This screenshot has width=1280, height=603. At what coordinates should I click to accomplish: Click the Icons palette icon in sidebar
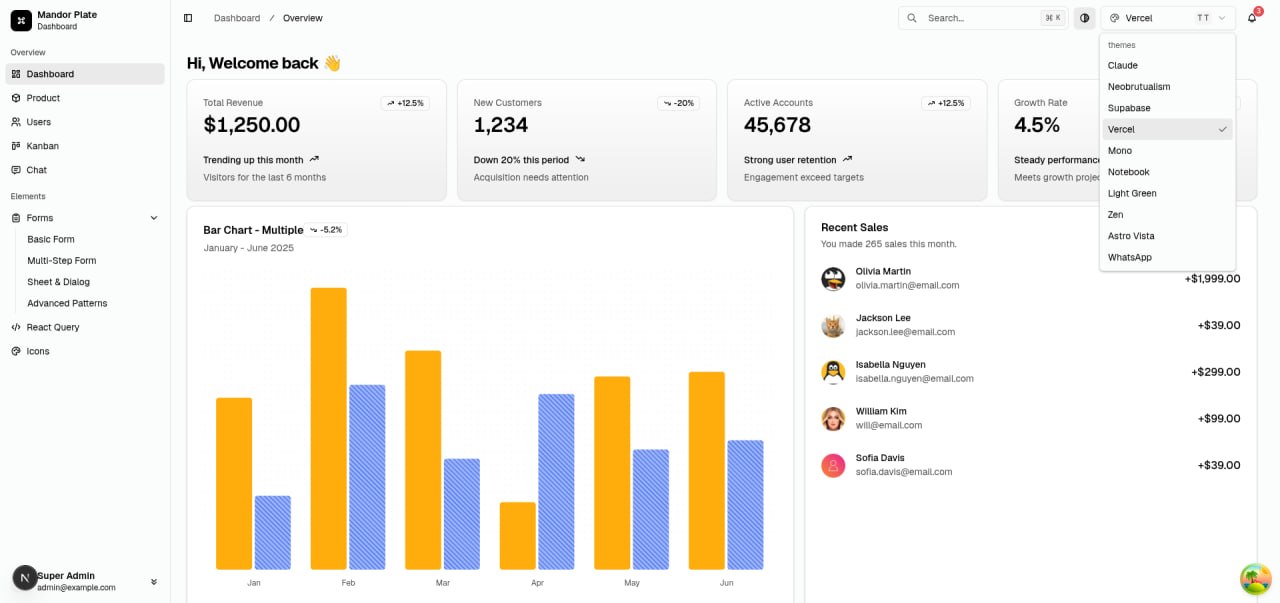16,351
